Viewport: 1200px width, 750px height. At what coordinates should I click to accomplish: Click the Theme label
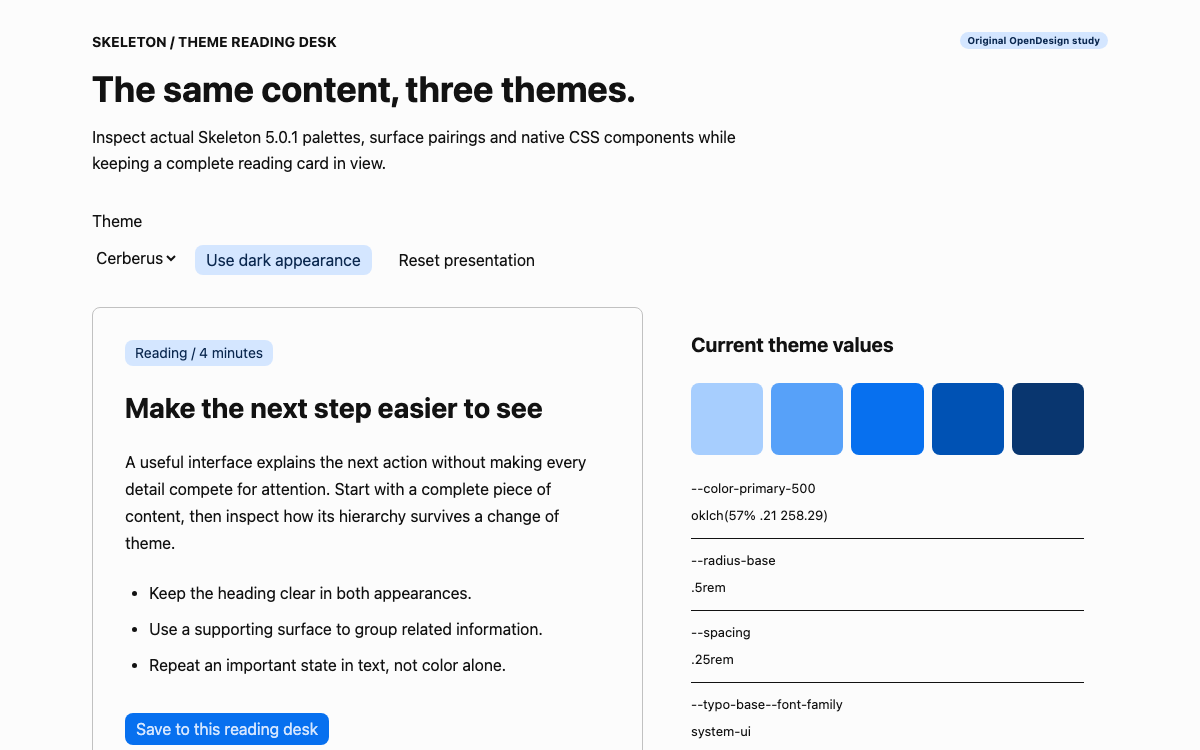[117, 221]
